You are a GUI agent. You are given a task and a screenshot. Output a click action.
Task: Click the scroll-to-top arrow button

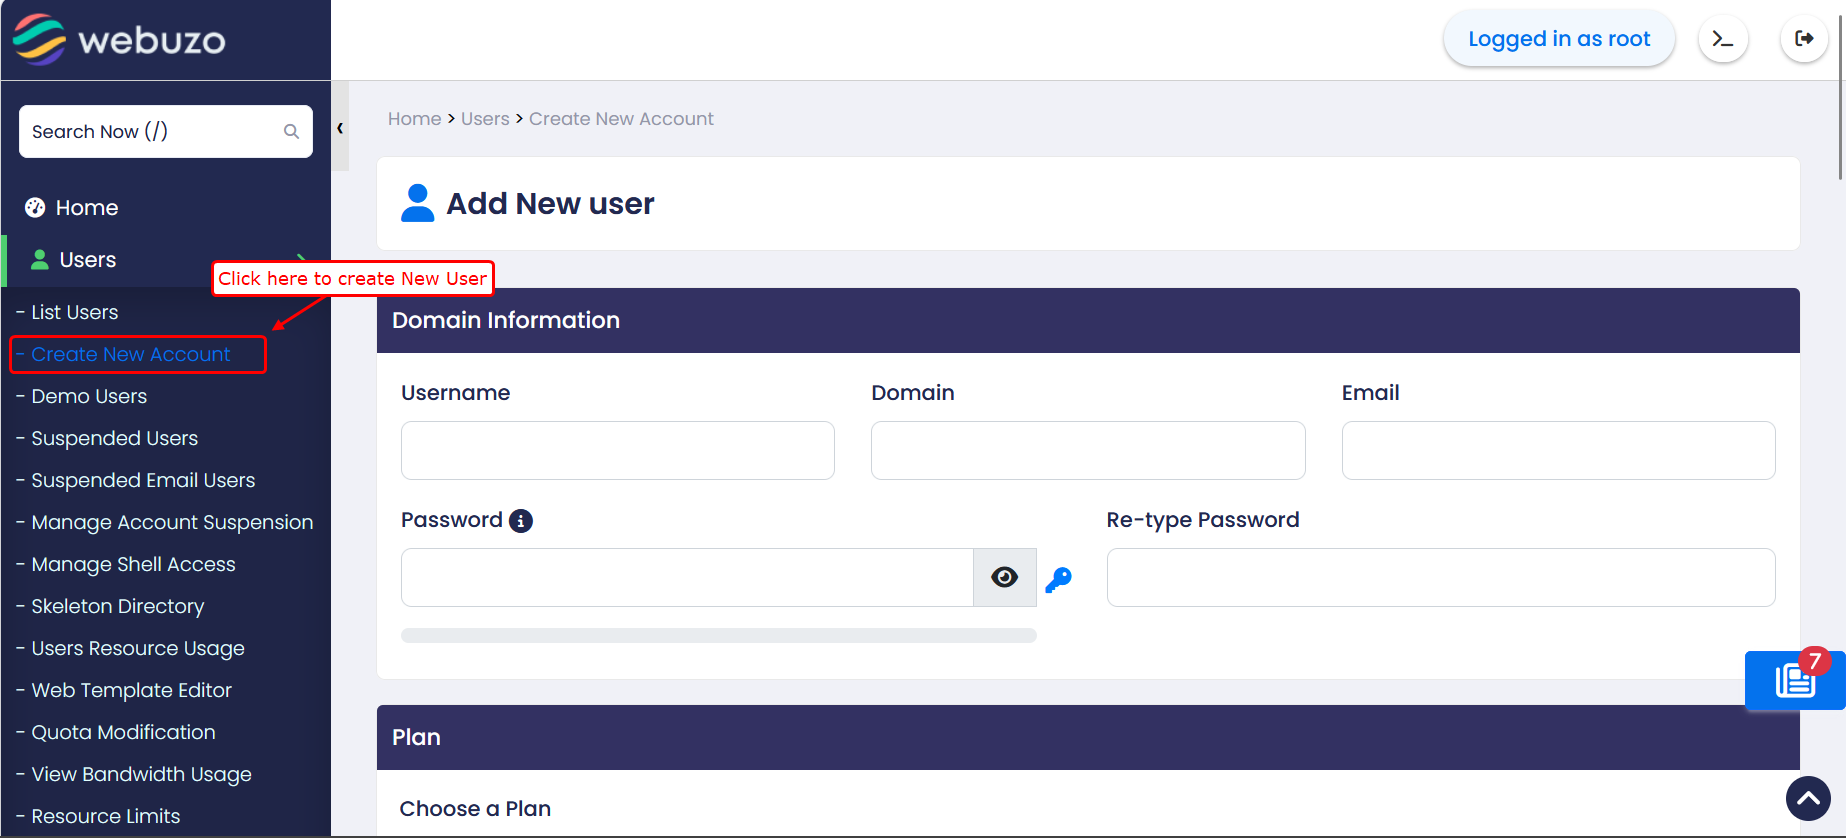(1808, 798)
